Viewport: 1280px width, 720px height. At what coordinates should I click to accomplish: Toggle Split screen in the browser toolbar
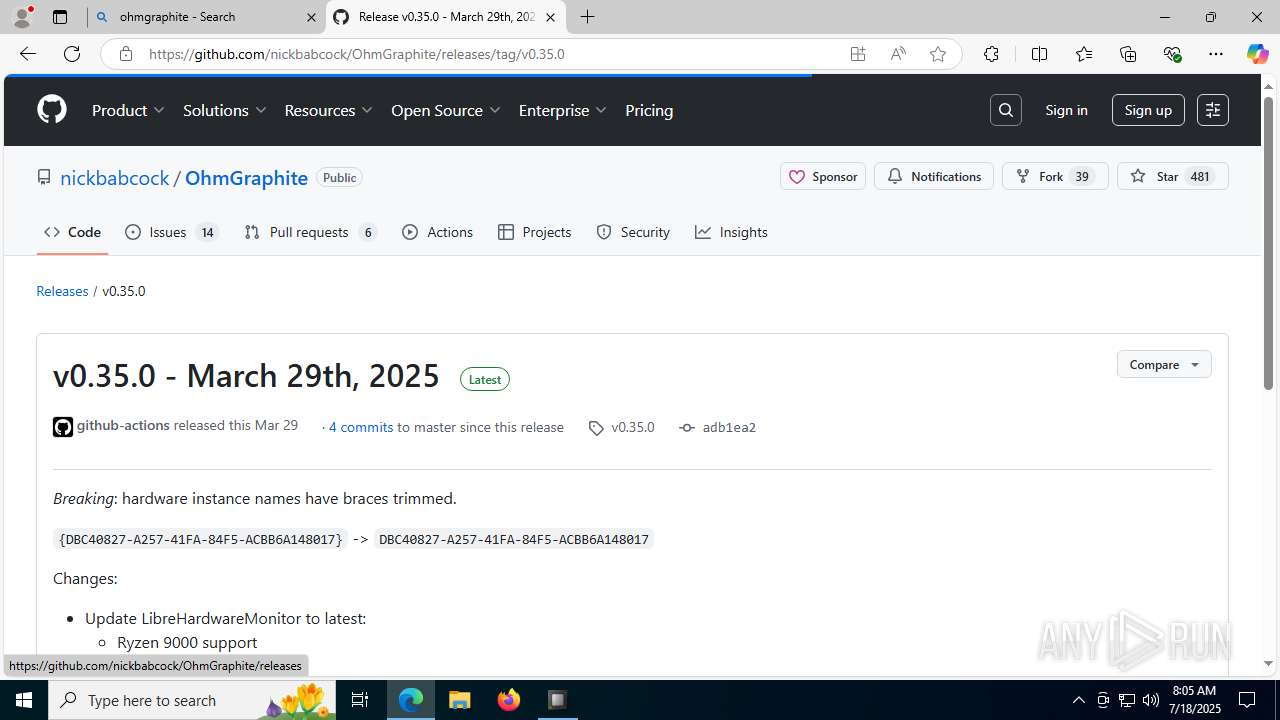point(1039,54)
